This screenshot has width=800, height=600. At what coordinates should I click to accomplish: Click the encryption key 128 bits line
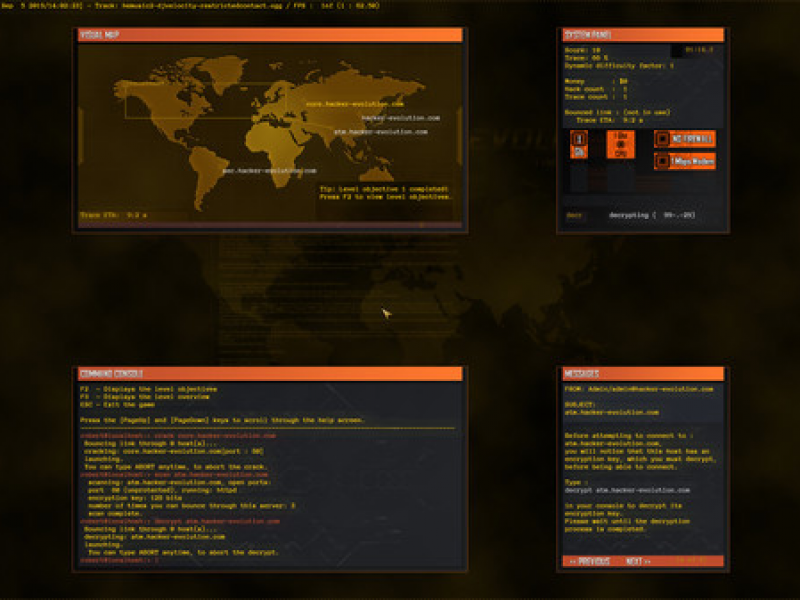click(135, 498)
